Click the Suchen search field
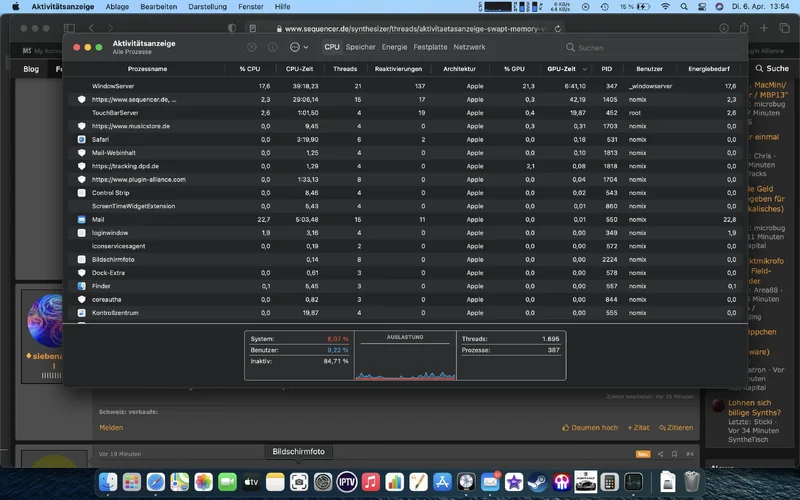 pos(620,47)
